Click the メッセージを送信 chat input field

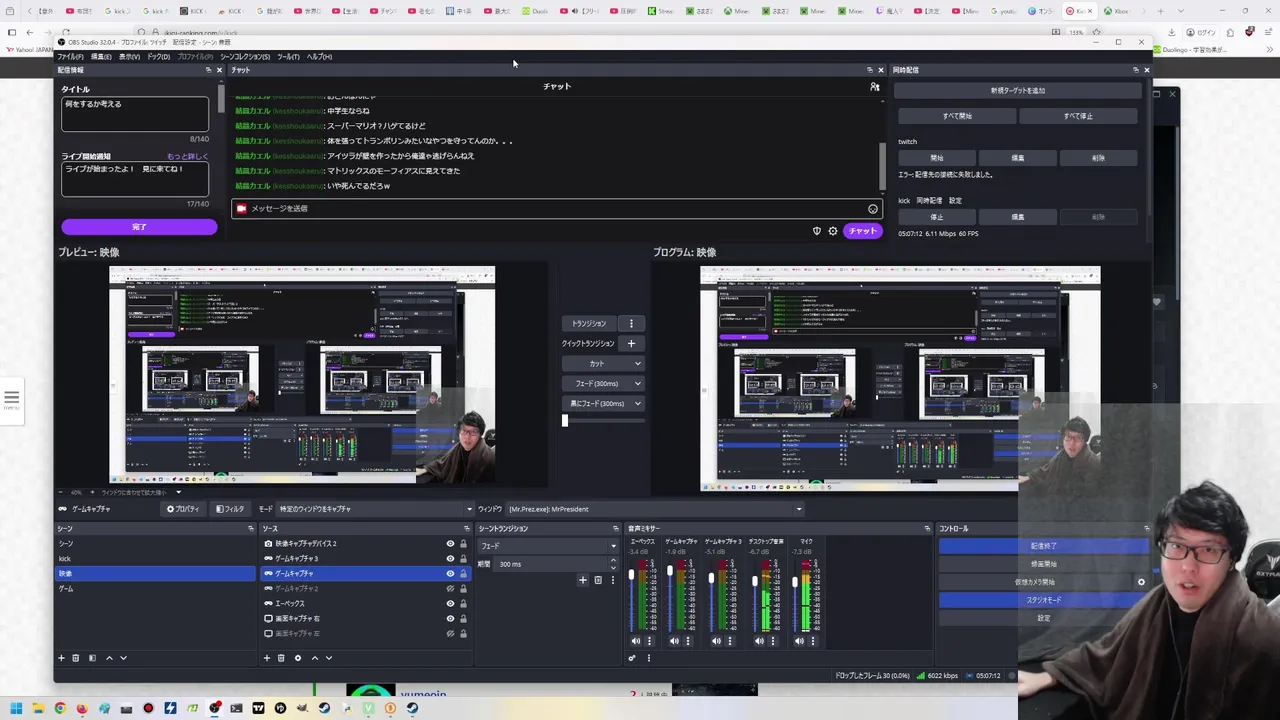pos(555,209)
